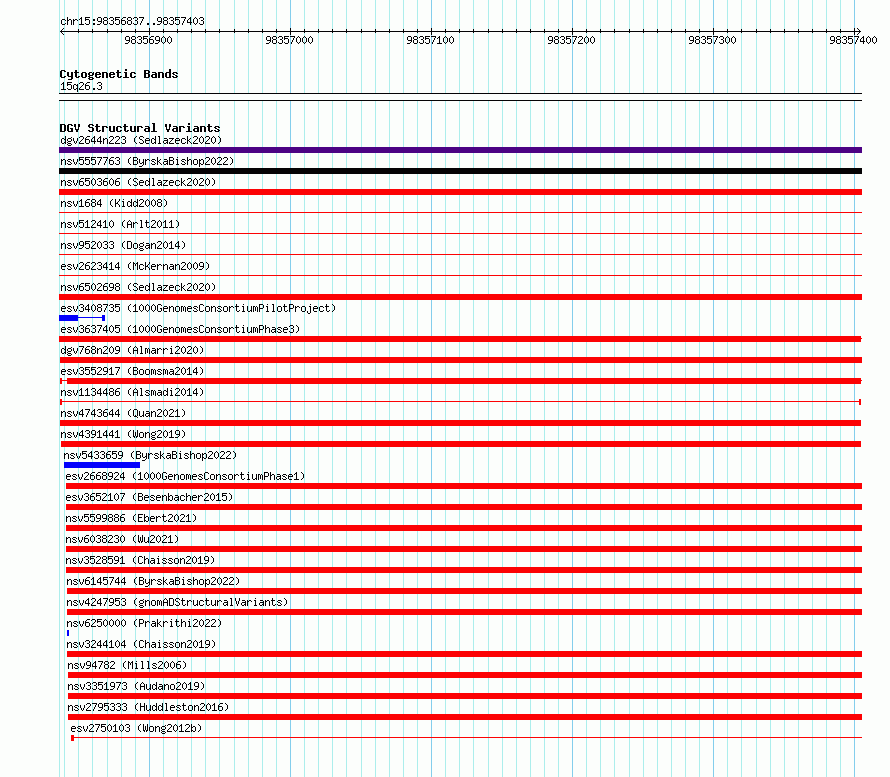The width and height of the screenshot is (890, 777).
Task: Click ruler position 98357300
Action: click(712, 40)
